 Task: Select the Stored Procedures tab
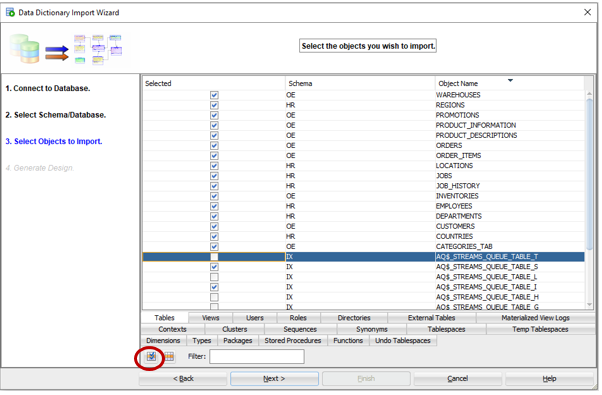coord(293,341)
